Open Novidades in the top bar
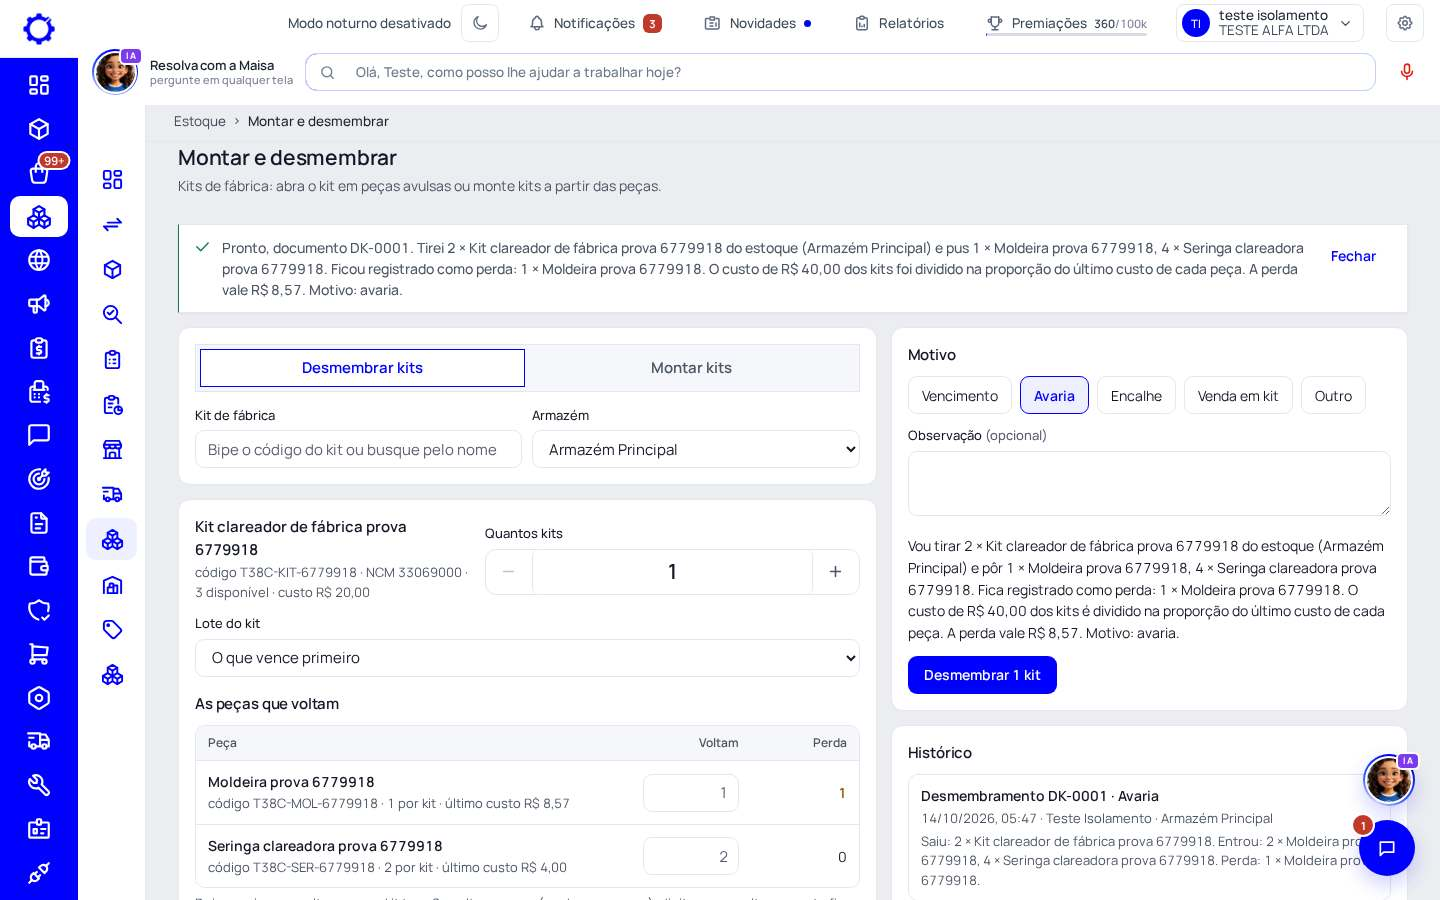This screenshot has width=1440, height=900. (757, 23)
